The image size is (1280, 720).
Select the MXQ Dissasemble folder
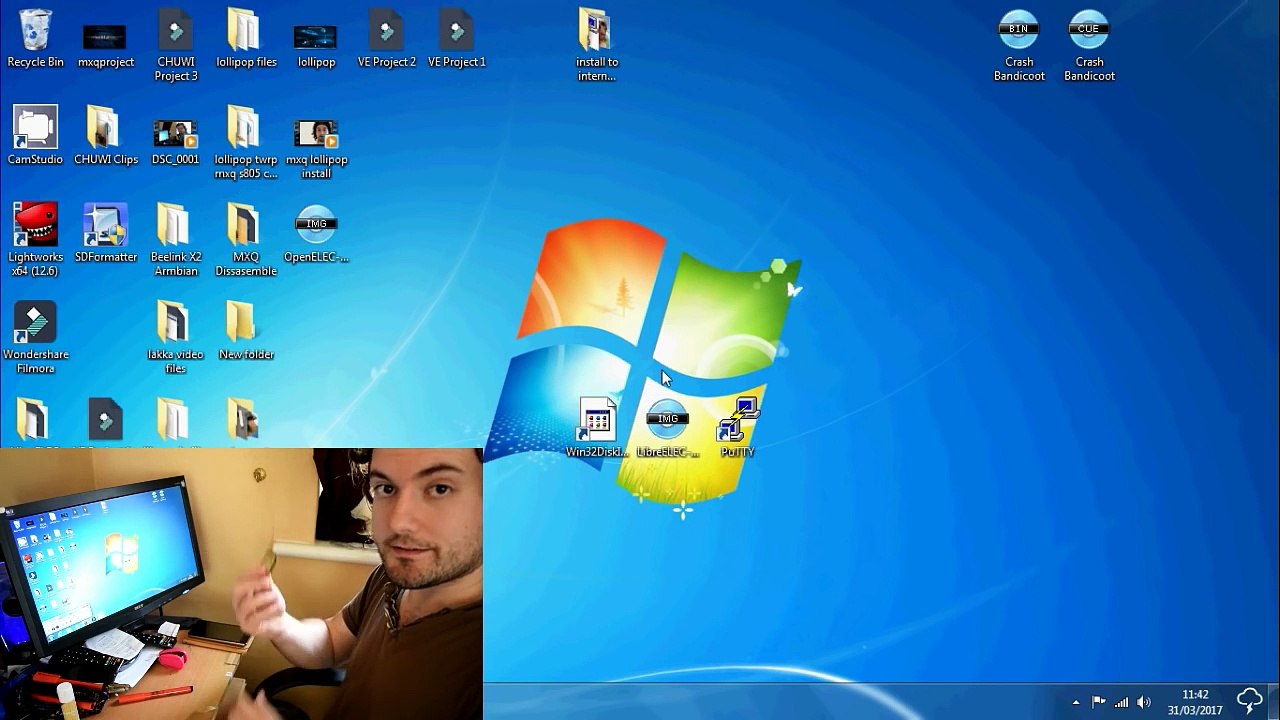pos(246,240)
